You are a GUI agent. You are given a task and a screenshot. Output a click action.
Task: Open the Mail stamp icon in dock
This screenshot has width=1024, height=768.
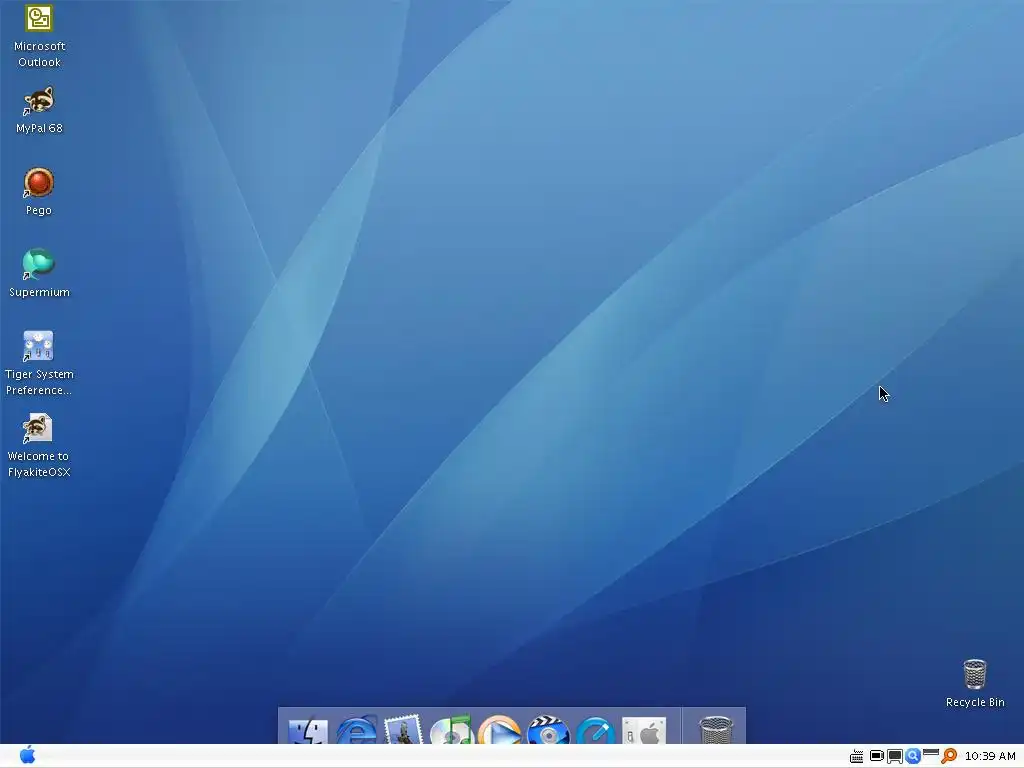pos(404,730)
